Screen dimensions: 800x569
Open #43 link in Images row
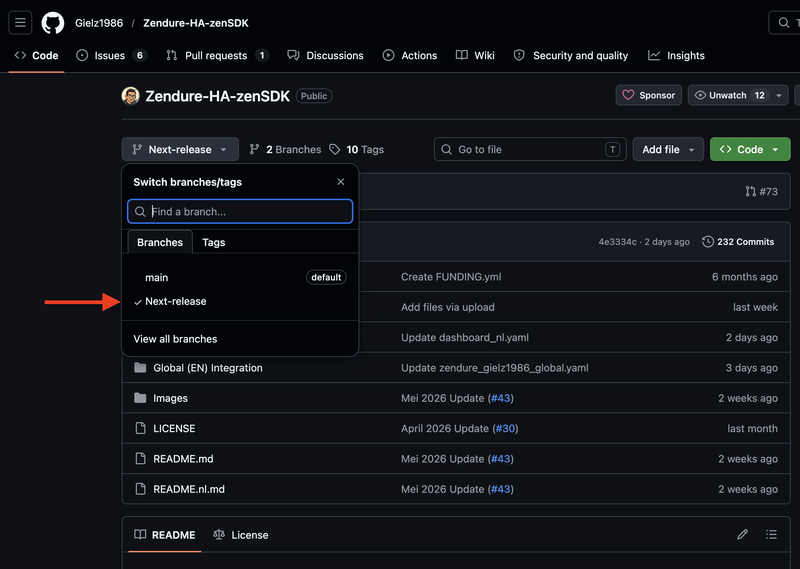[x=501, y=398]
